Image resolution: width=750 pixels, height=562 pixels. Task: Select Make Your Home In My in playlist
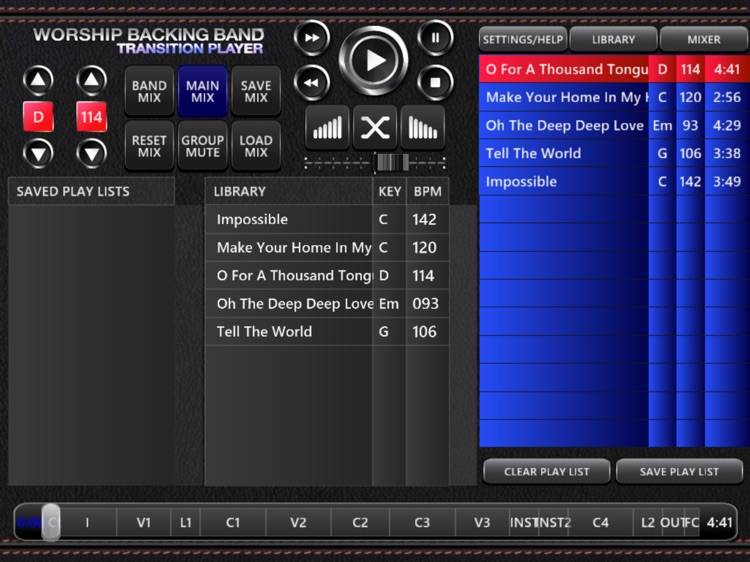click(614, 98)
